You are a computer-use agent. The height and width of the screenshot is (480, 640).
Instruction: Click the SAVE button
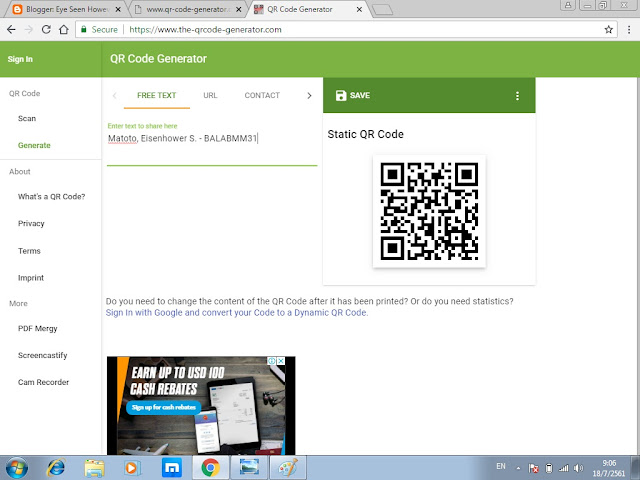(353, 96)
